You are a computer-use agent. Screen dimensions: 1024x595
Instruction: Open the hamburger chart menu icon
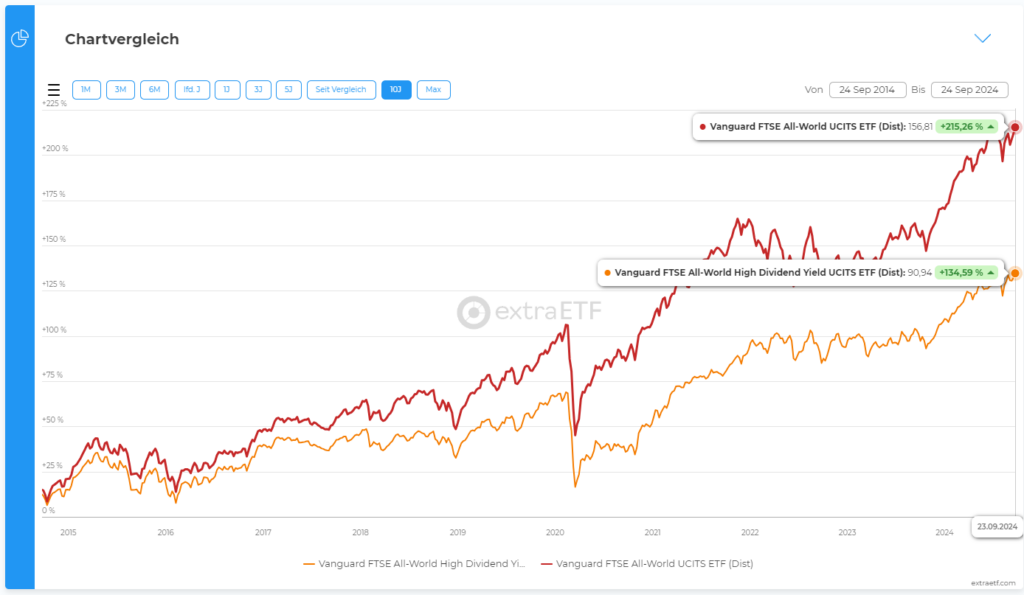point(54,89)
